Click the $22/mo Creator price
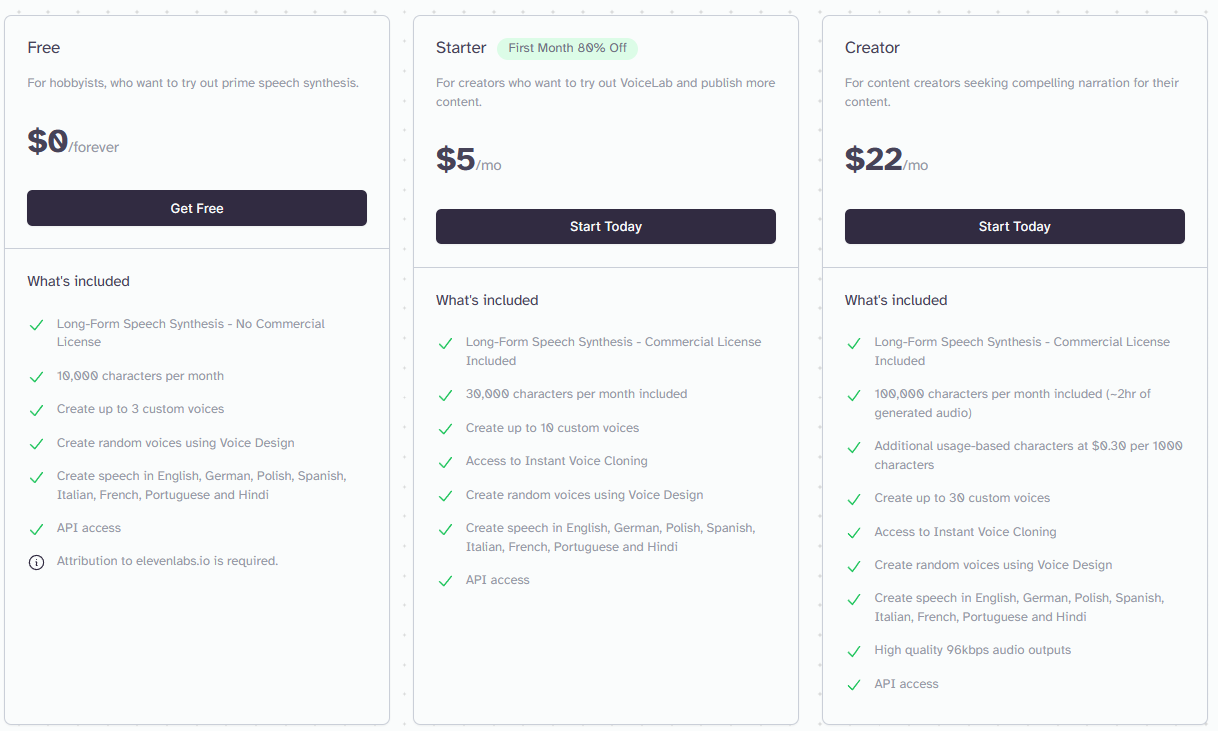Image resolution: width=1218 pixels, height=731 pixels. 886,160
